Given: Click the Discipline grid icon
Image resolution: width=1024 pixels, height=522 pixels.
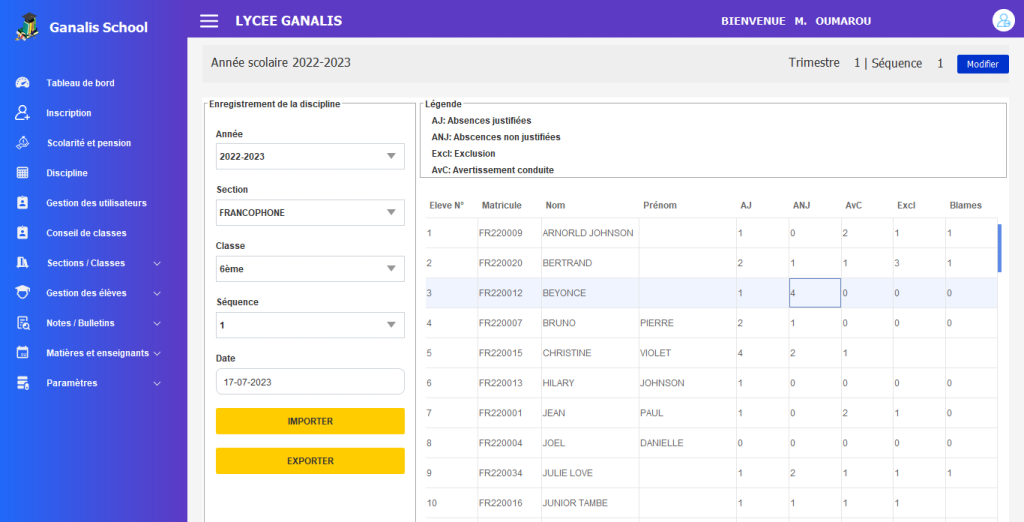Looking at the screenshot, I should [x=23, y=173].
